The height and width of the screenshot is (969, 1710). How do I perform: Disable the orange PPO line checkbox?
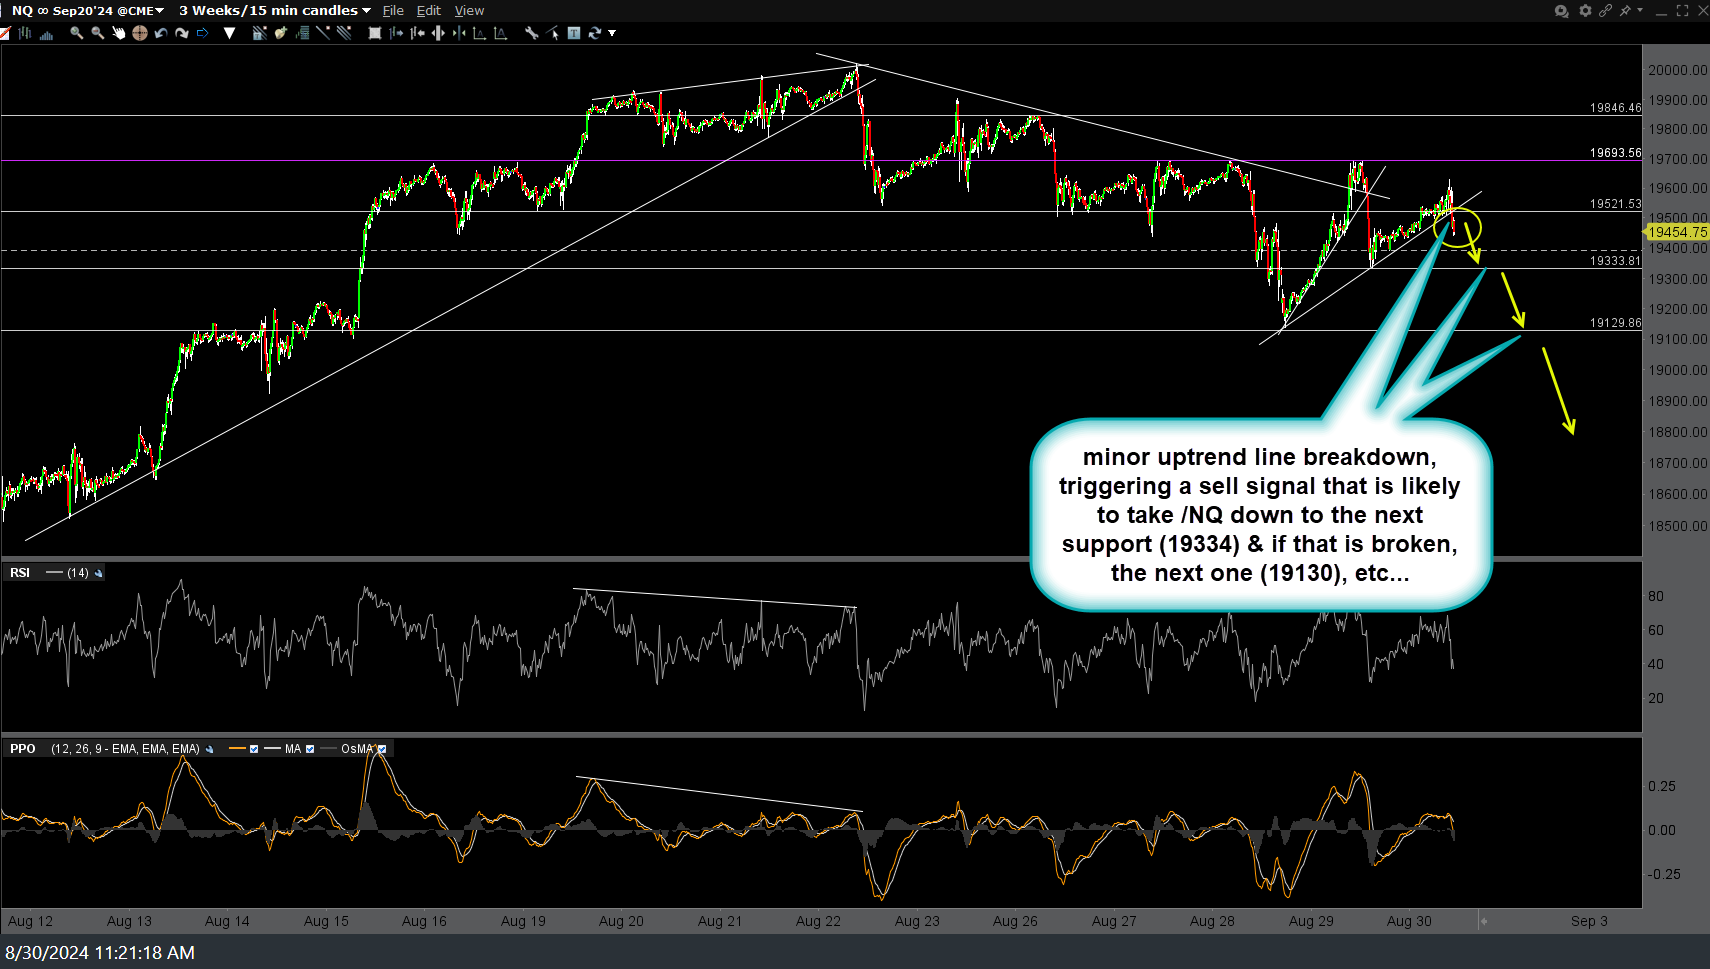(x=254, y=748)
